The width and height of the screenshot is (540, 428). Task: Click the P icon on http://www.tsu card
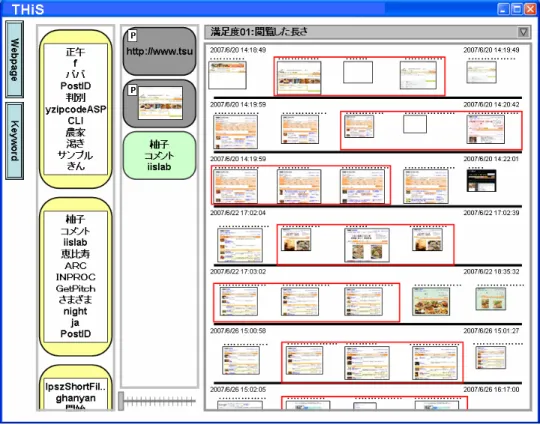pyautogui.click(x=133, y=35)
